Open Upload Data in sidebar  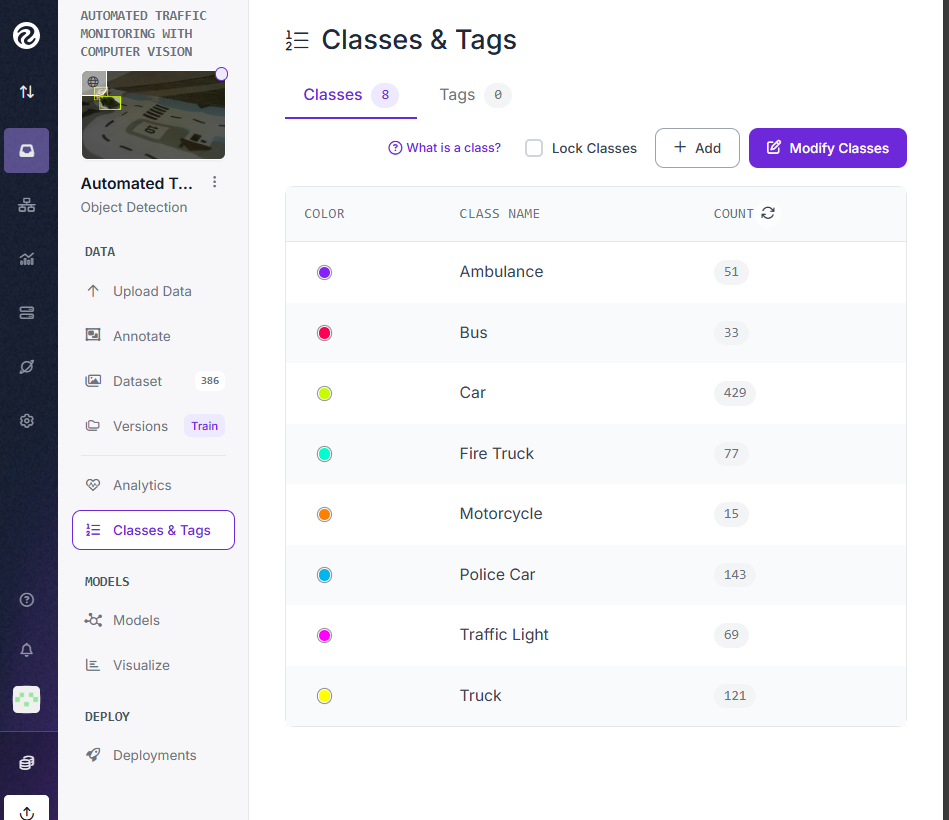coord(153,291)
